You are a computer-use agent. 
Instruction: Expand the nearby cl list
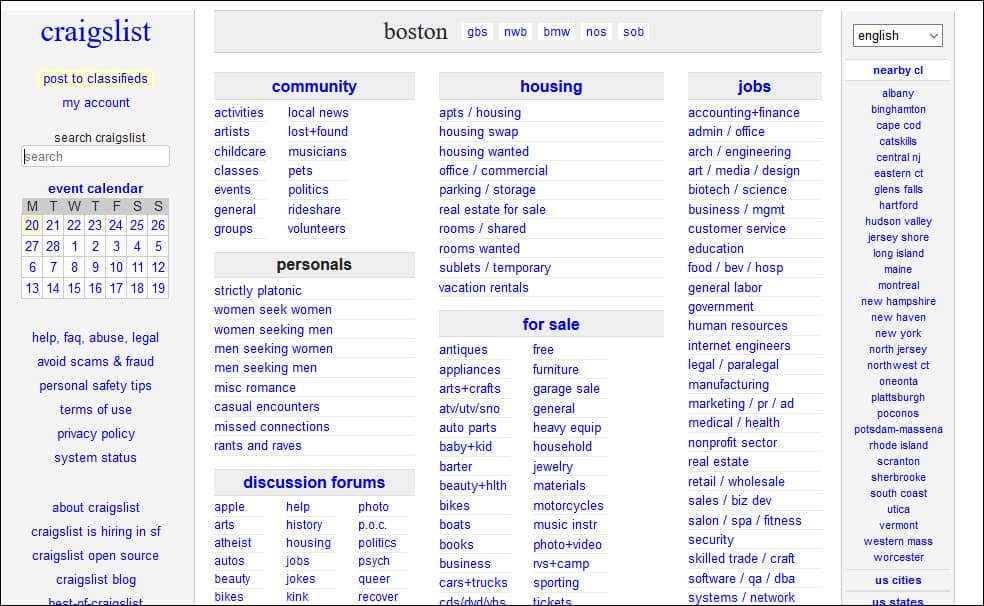tap(897, 70)
